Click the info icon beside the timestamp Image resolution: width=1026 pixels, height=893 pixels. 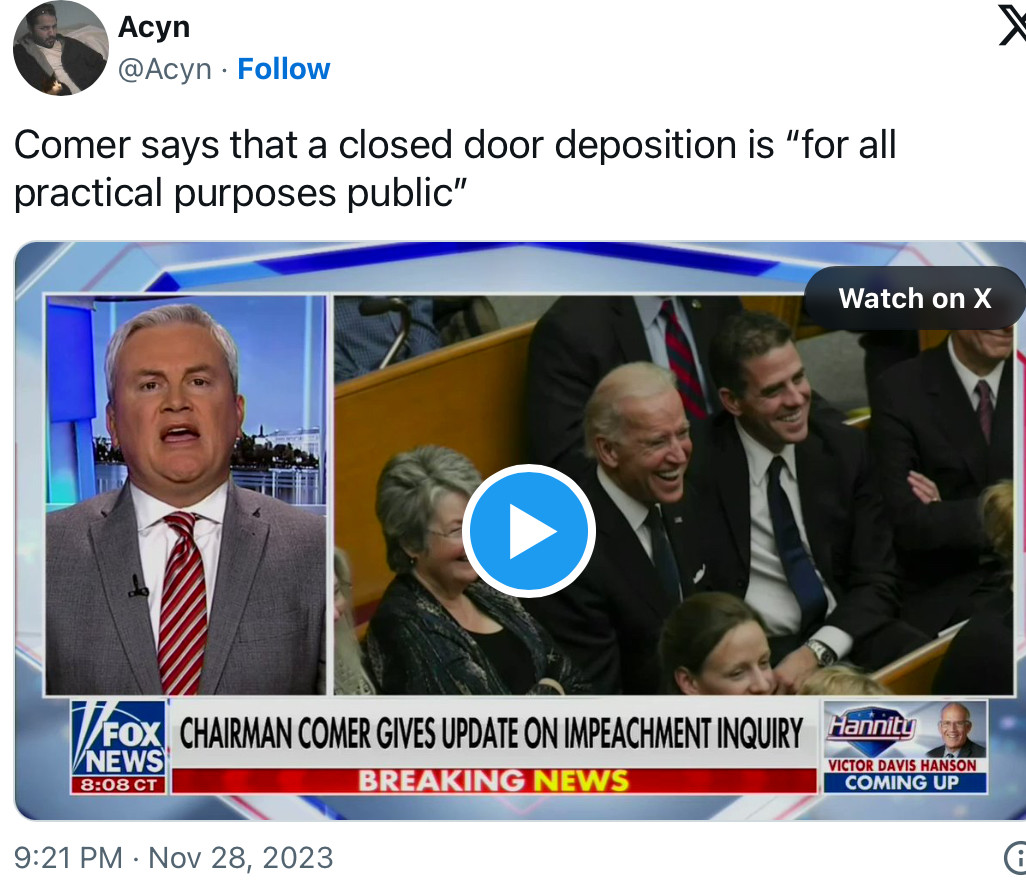pos(1015,858)
